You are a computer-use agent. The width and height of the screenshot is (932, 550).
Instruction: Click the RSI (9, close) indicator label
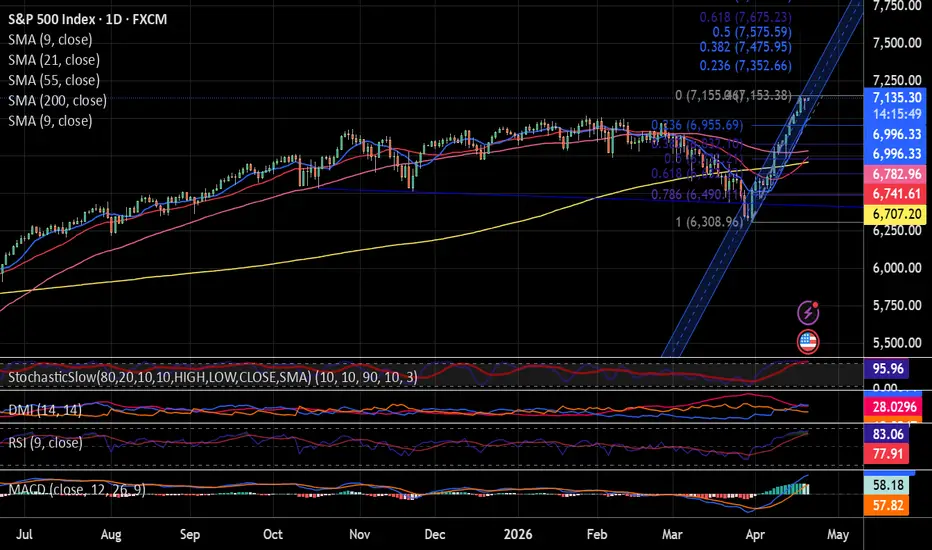point(46,443)
